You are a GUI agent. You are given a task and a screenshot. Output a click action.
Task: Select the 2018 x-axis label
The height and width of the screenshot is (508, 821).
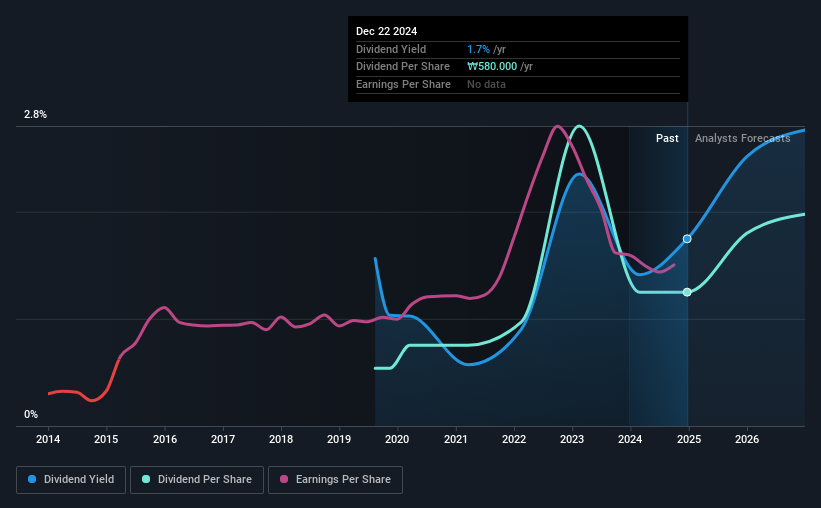[281, 439]
